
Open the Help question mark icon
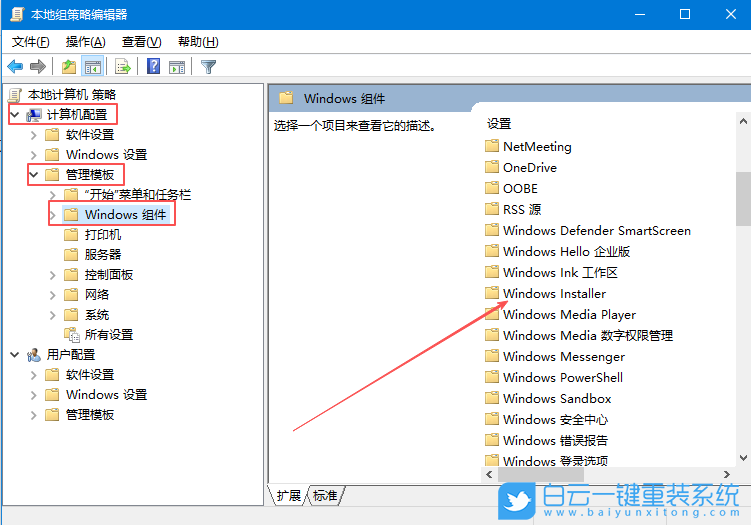tap(153, 66)
